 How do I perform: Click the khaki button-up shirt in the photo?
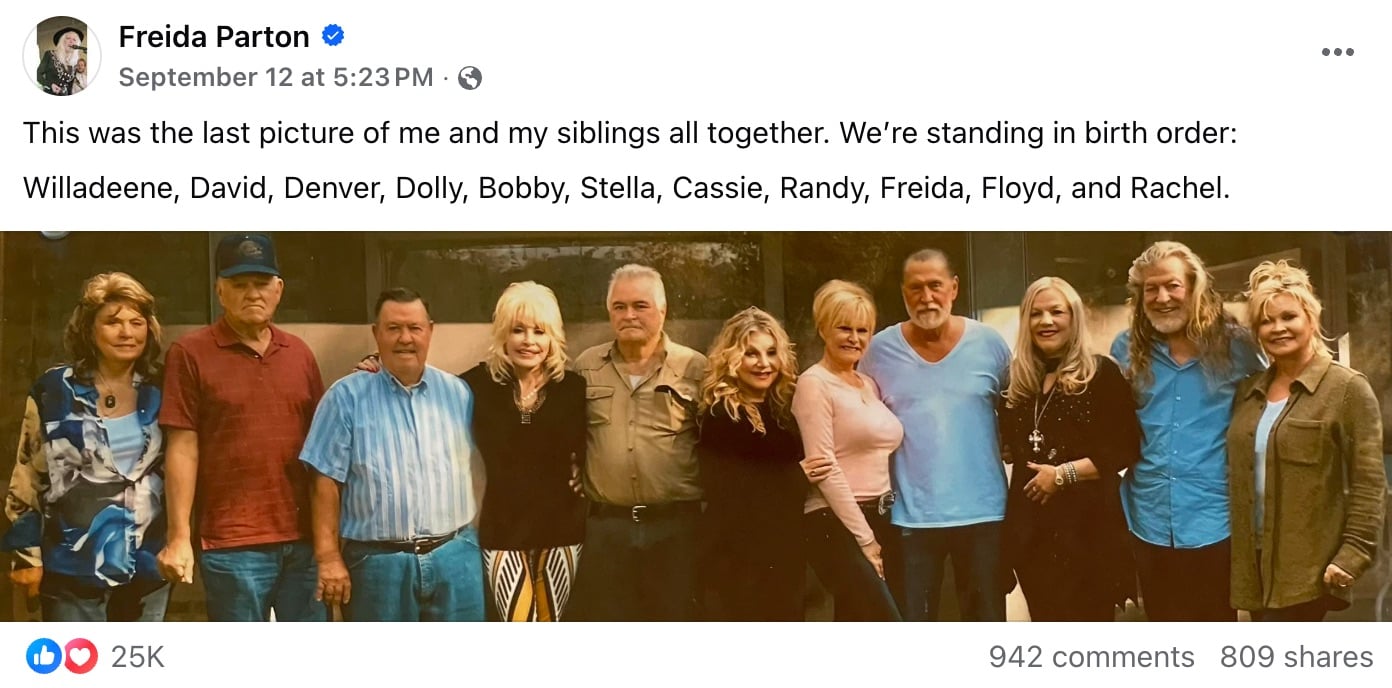coord(640,420)
